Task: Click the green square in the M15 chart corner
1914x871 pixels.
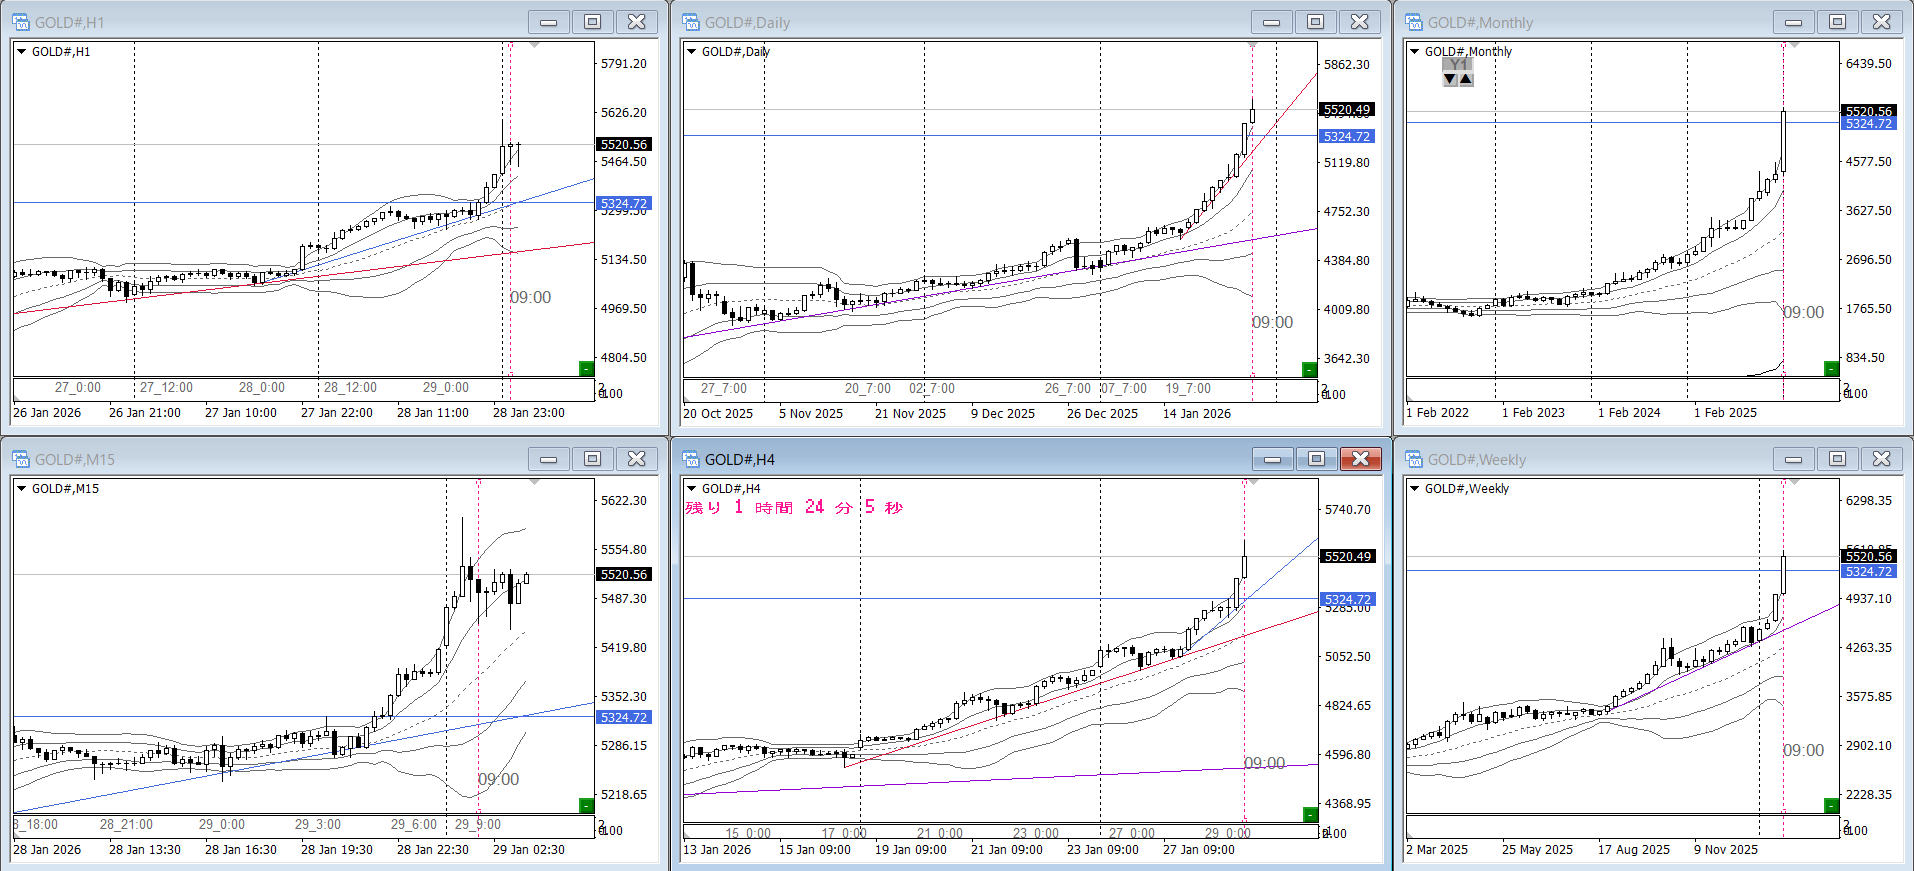Action: tap(587, 805)
